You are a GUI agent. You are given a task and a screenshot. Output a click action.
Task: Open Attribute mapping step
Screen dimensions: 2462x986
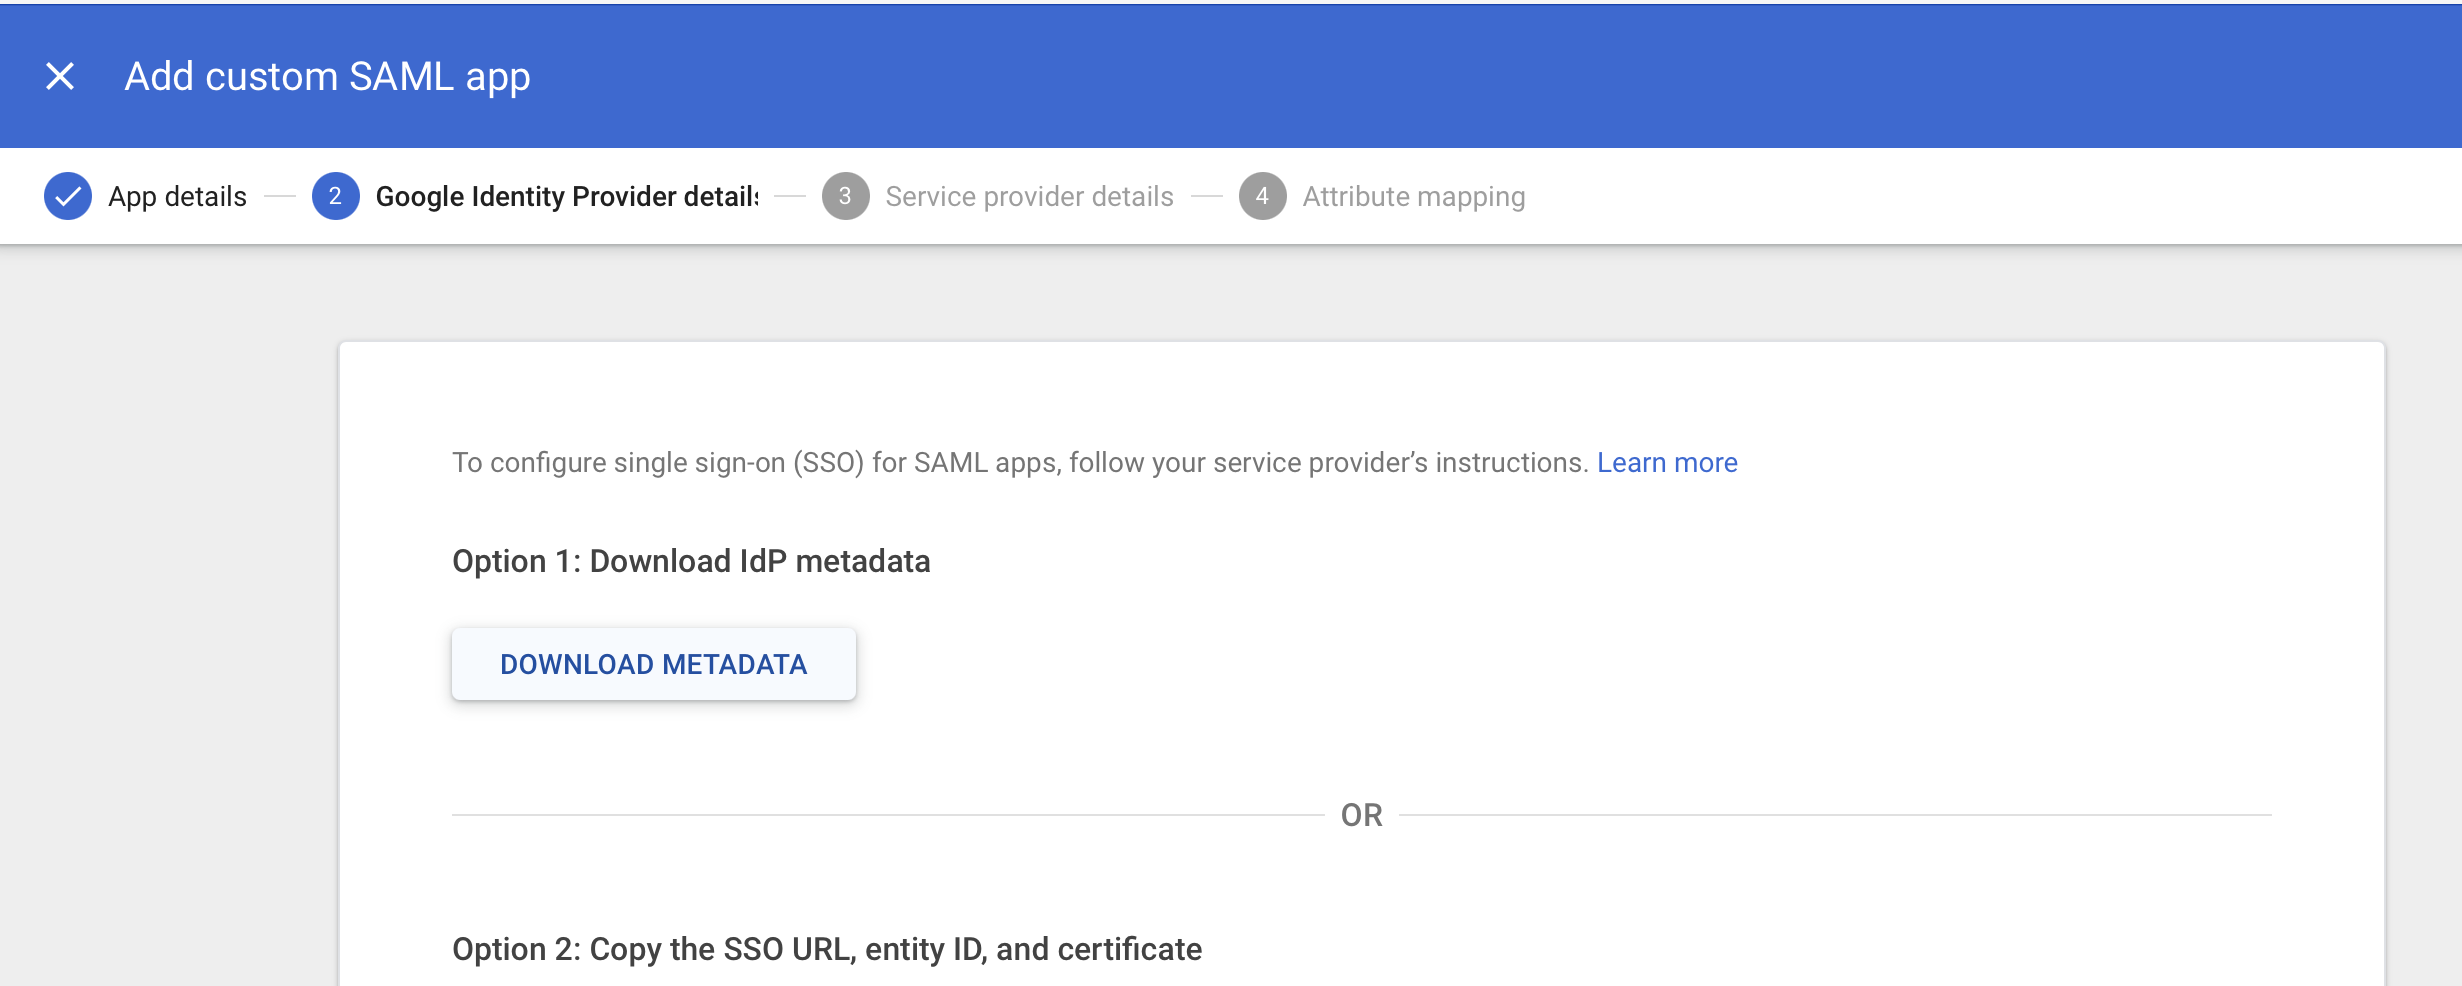click(x=1414, y=196)
